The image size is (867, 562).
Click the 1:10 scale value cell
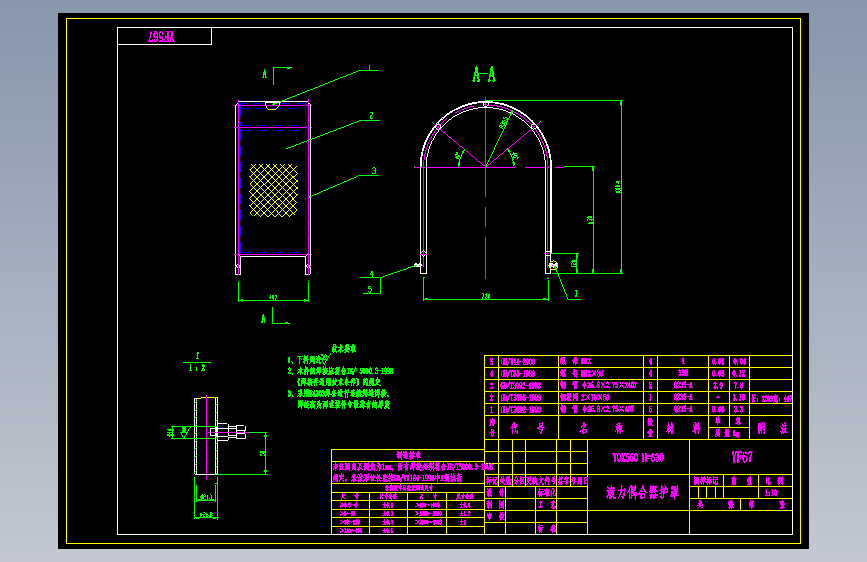[771, 493]
